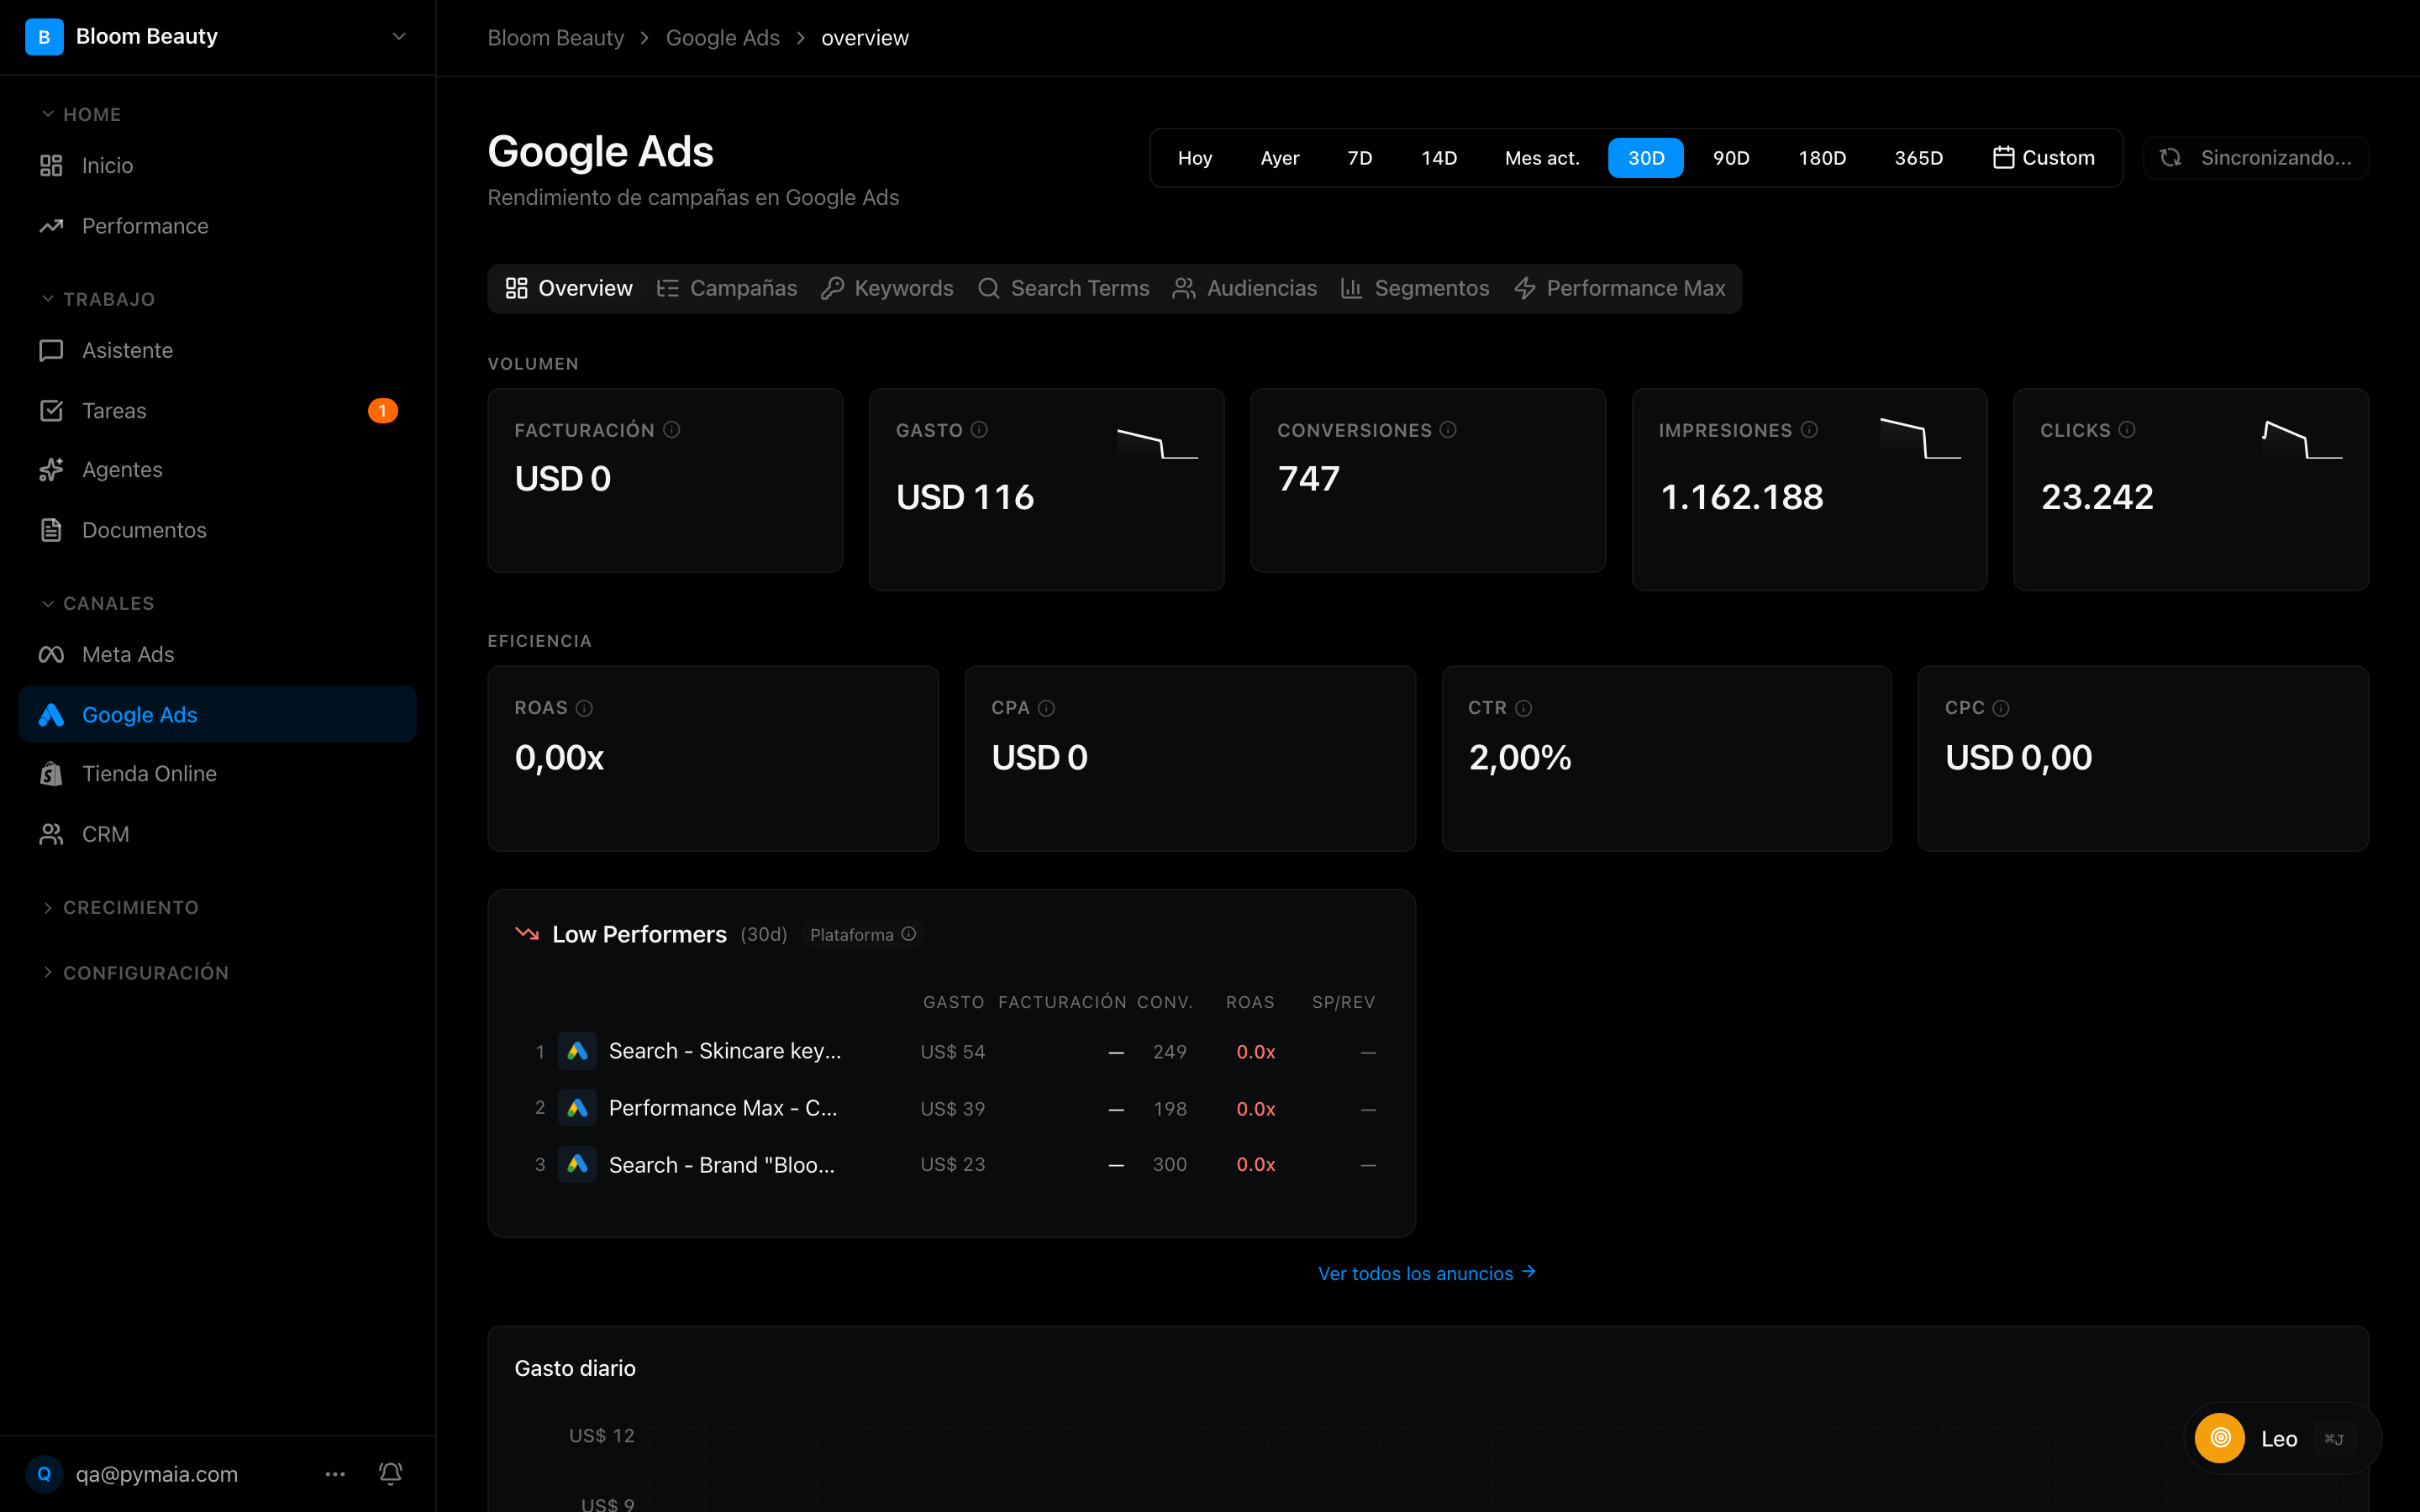Select the Mes act. date range
This screenshot has height=1512, width=2420.
[1542, 158]
